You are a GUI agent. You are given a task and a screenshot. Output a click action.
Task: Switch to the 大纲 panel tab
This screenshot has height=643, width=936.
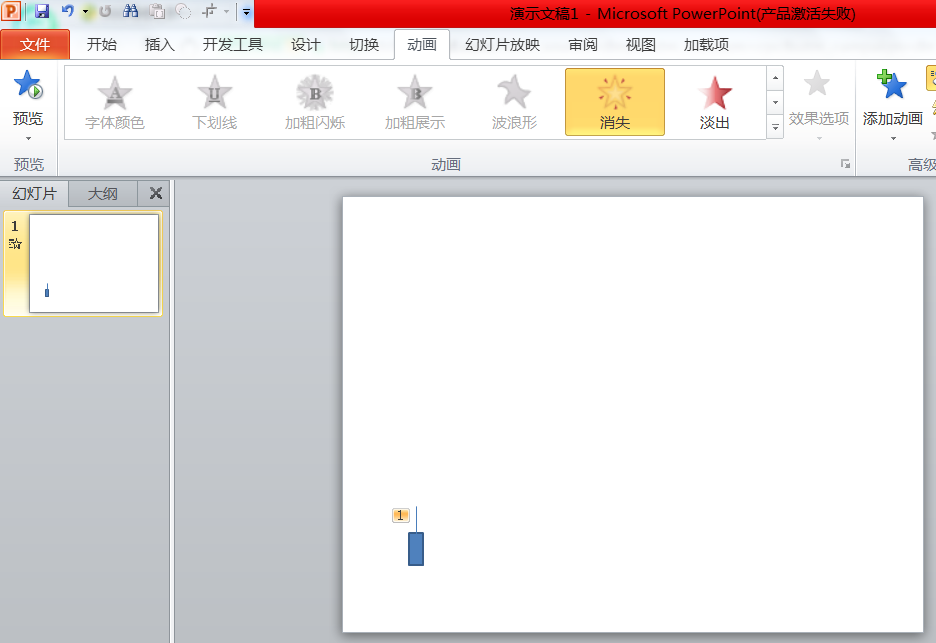click(103, 193)
